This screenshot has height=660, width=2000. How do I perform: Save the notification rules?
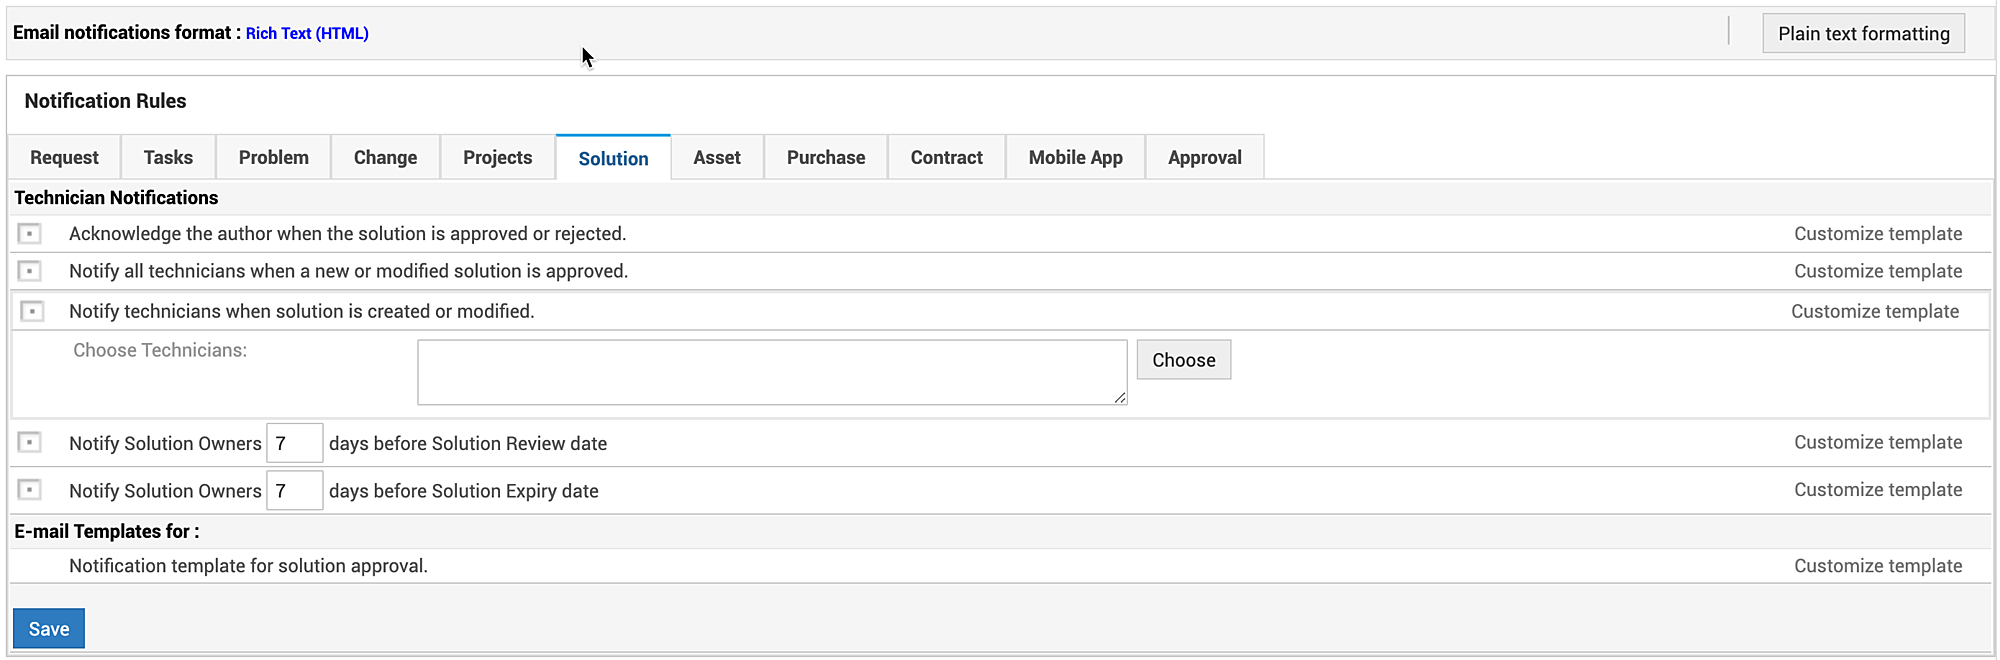tap(49, 629)
